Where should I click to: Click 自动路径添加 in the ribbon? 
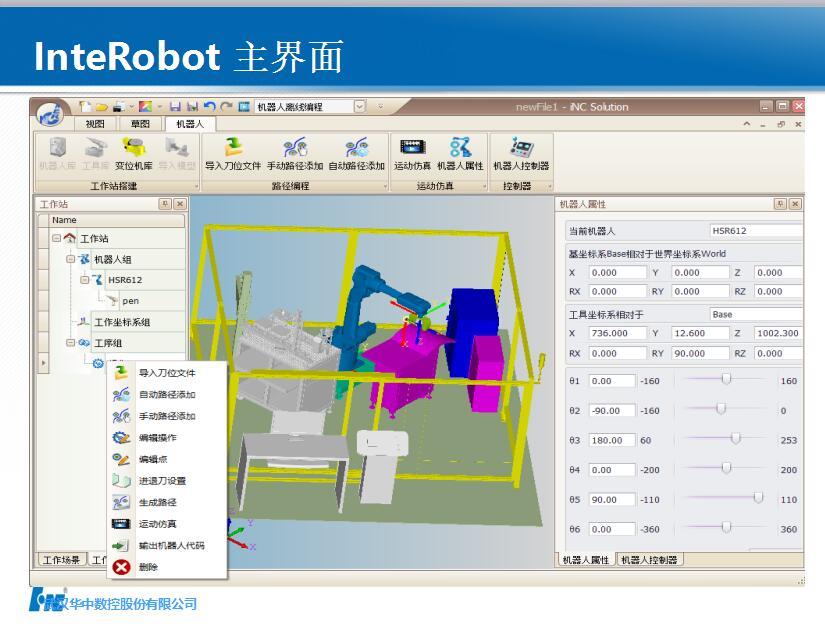click(357, 154)
